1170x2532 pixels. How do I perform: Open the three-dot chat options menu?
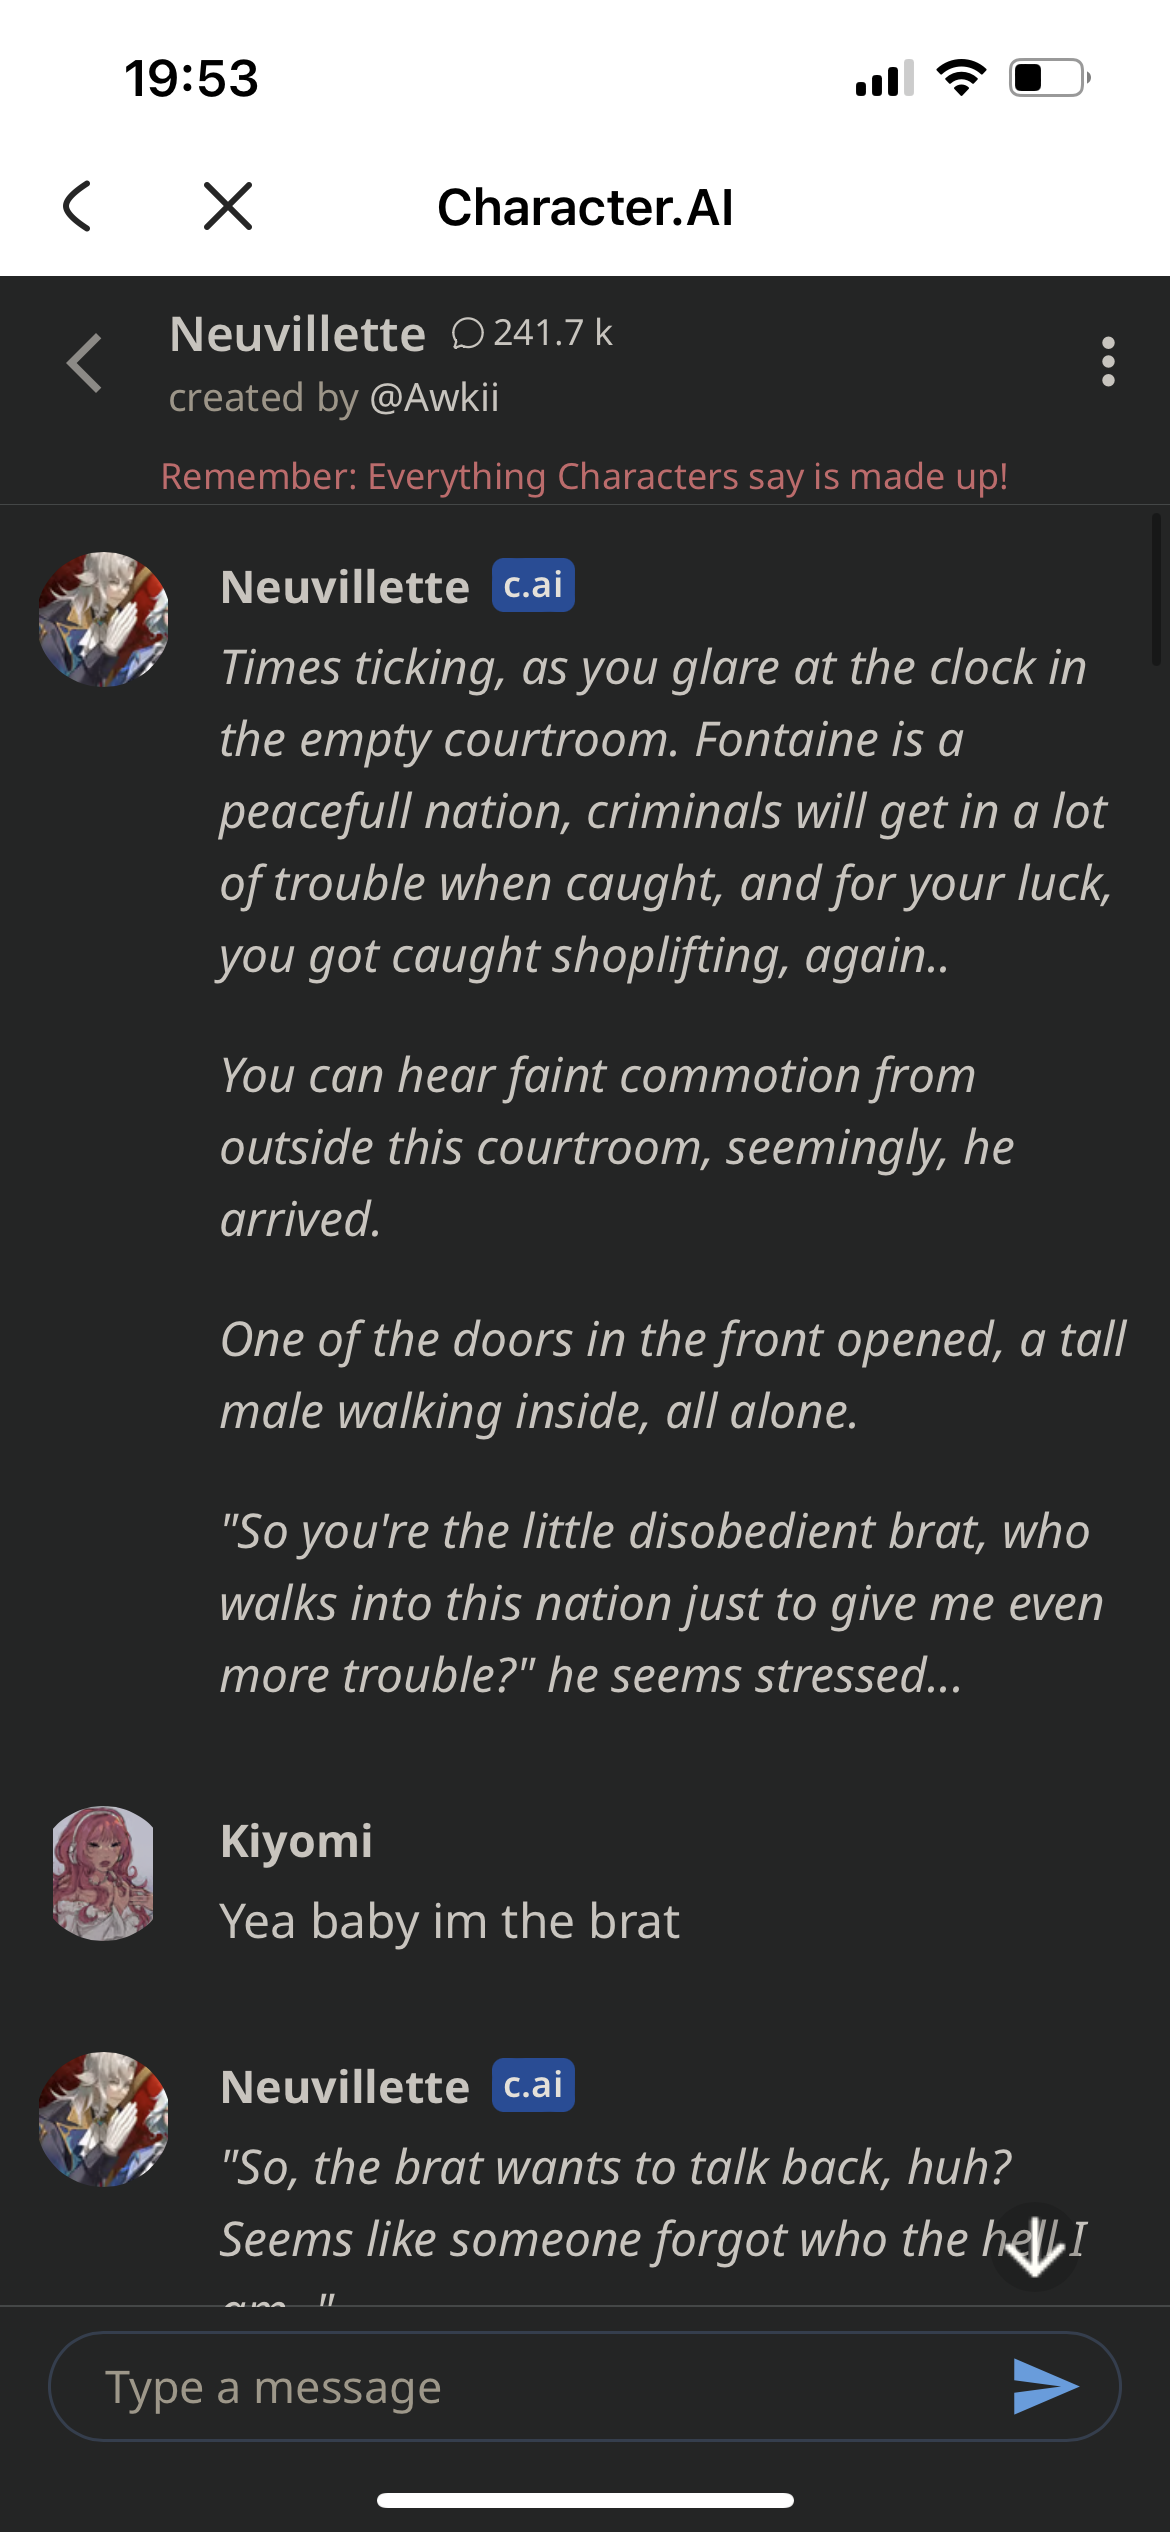click(x=1107, y=361)
